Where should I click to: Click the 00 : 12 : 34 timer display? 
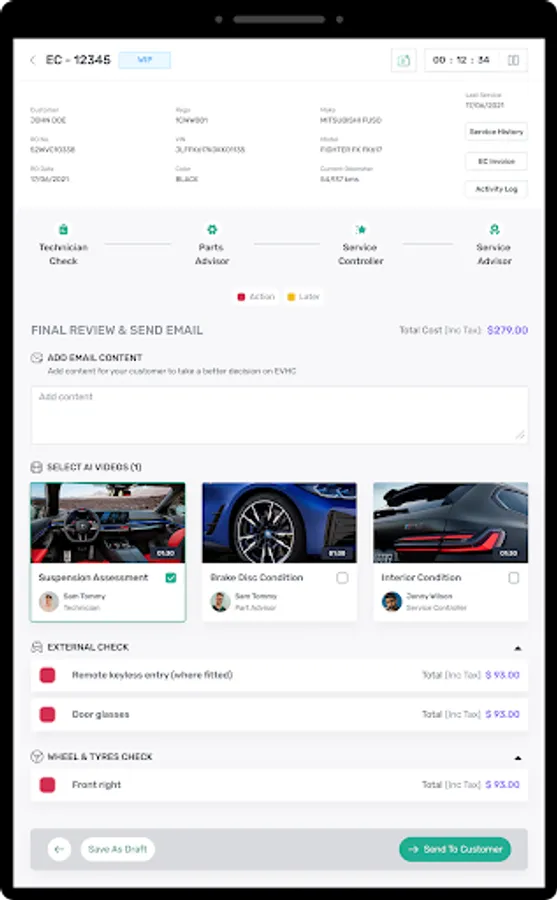[461, 60]
